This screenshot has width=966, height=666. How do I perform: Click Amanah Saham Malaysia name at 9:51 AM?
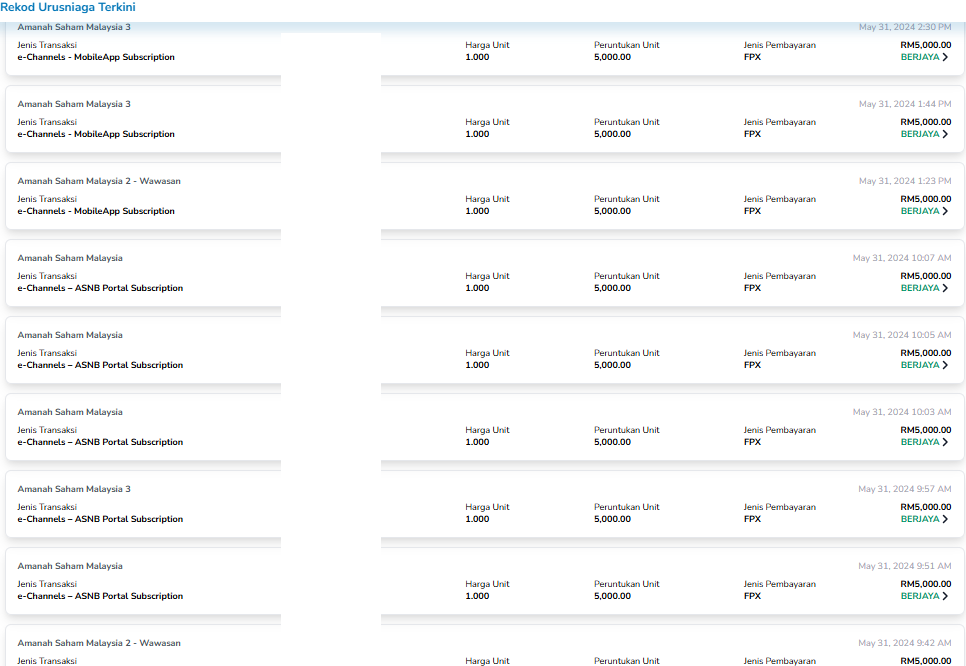(70, 566)
